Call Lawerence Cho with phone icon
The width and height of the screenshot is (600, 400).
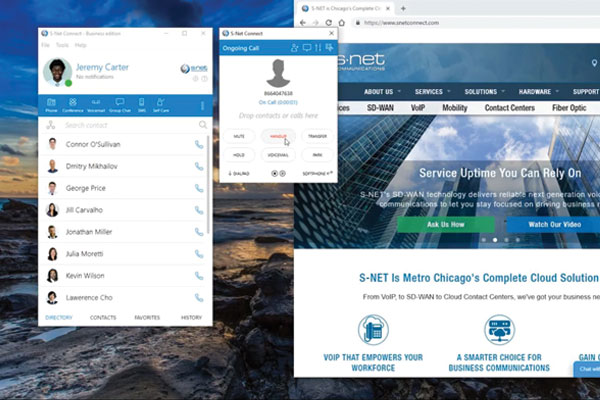click(199, 297)
